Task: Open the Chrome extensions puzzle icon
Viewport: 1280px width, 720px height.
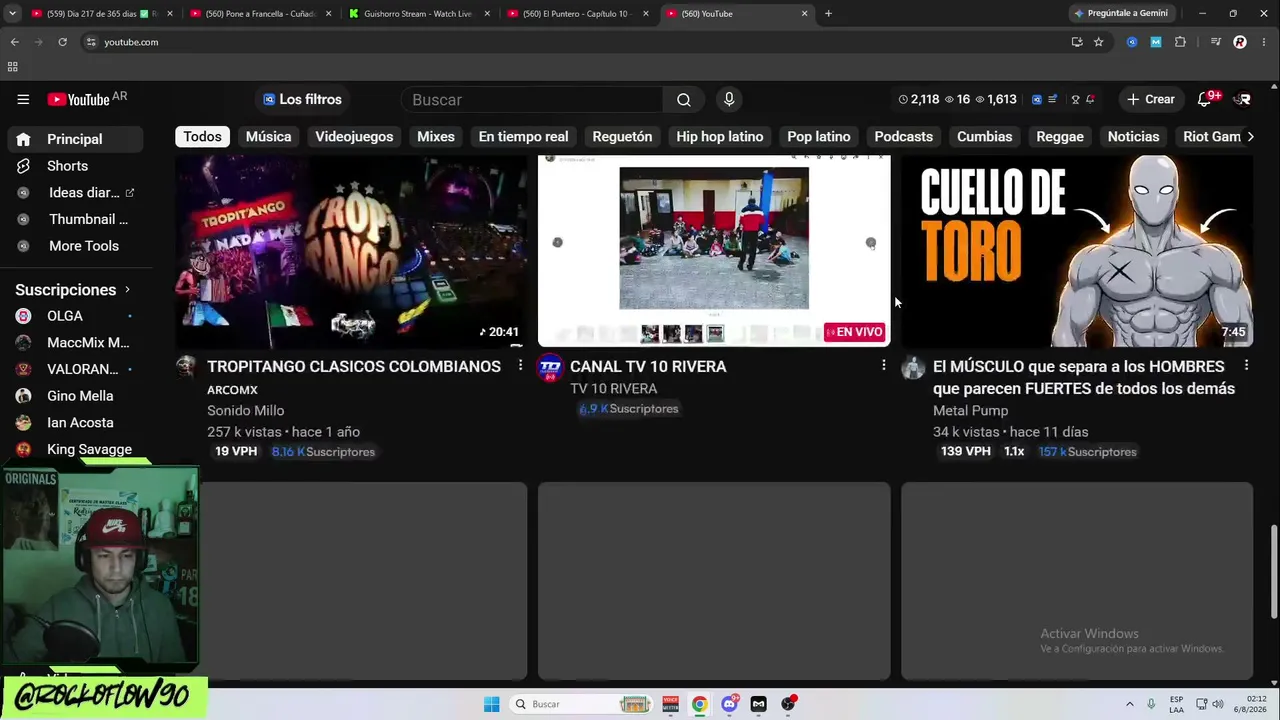Action: coord(1180,42)
